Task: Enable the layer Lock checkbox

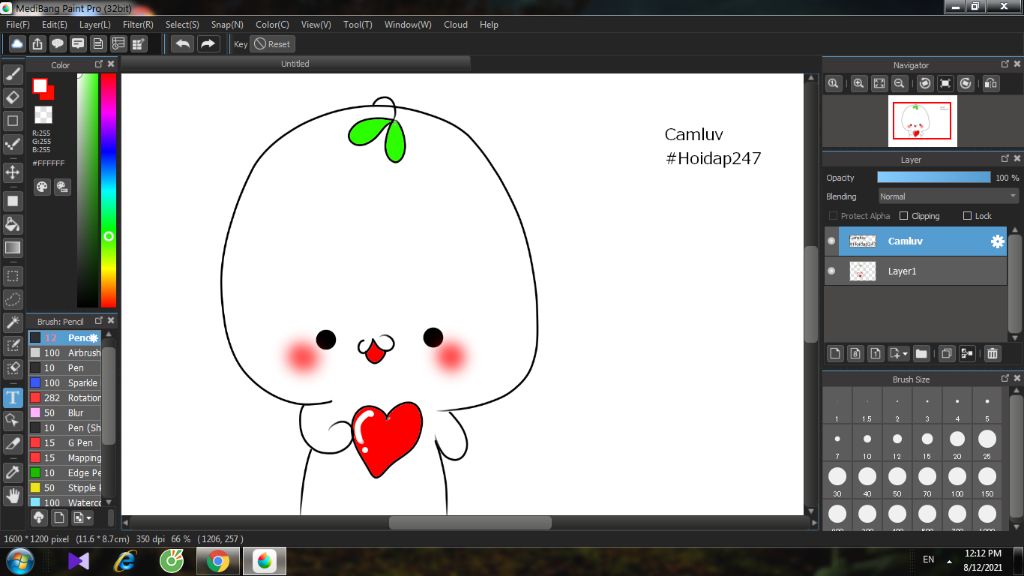Action: (967, 216)
